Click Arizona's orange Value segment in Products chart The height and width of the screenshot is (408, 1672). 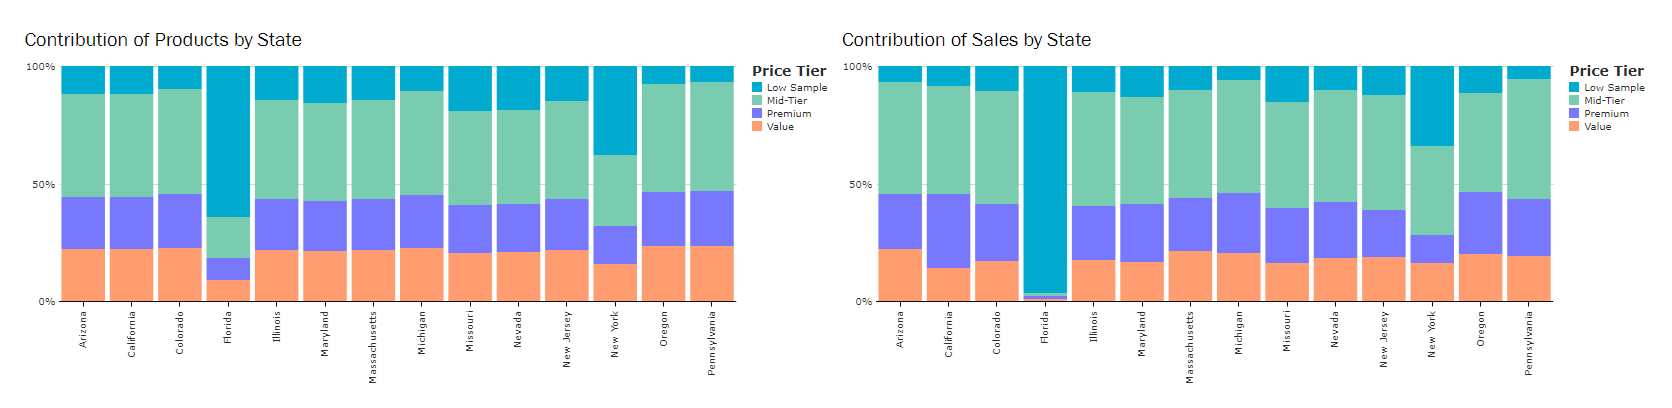(83, 275)
